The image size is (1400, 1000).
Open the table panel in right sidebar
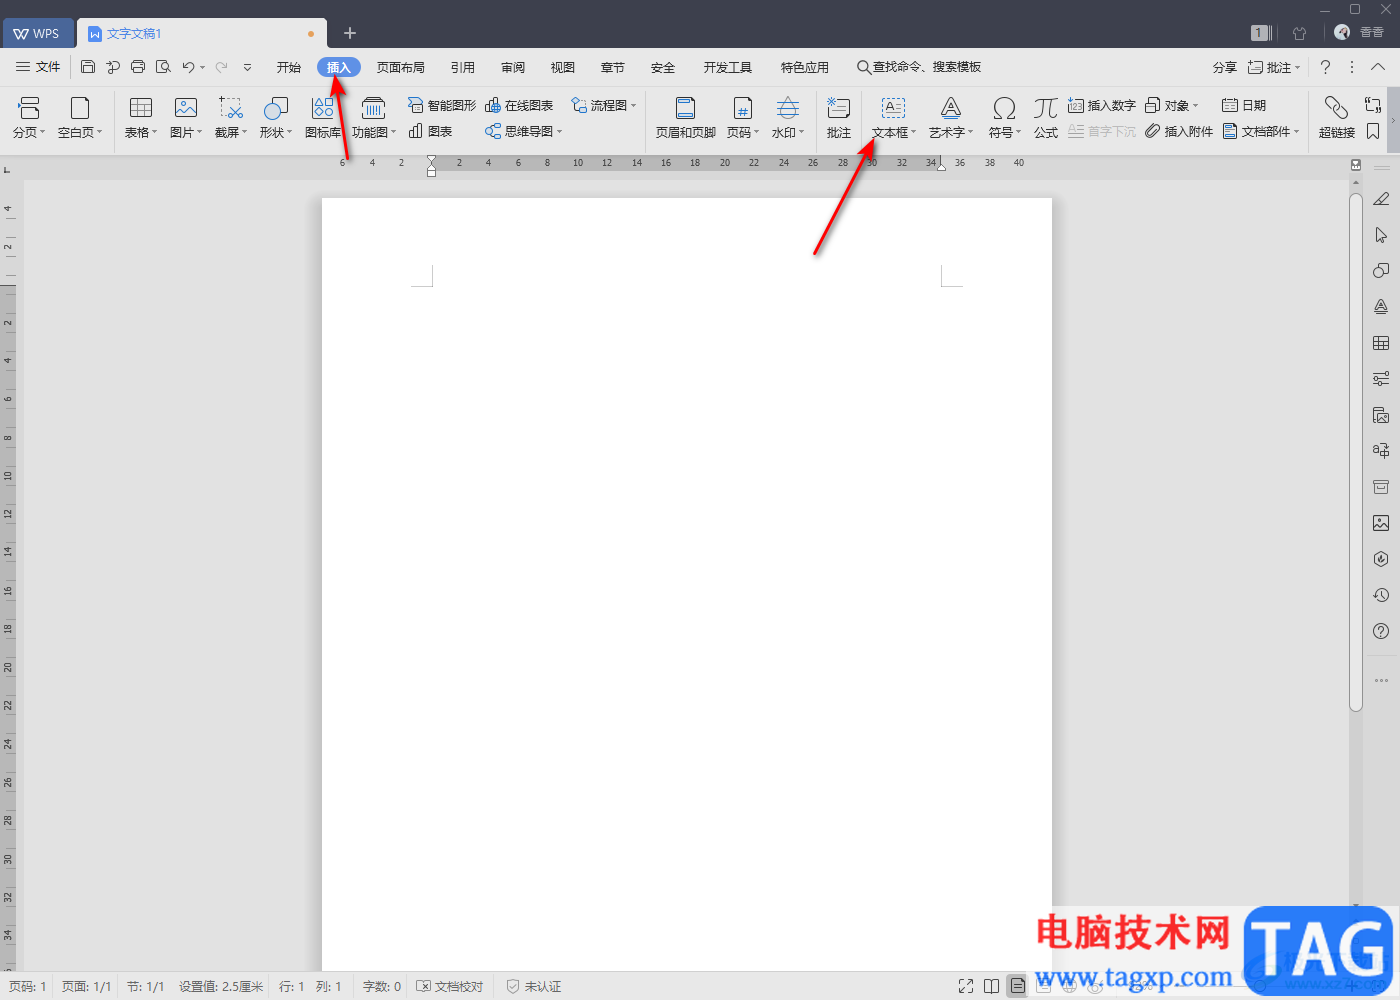click(x=1381, y=343)
